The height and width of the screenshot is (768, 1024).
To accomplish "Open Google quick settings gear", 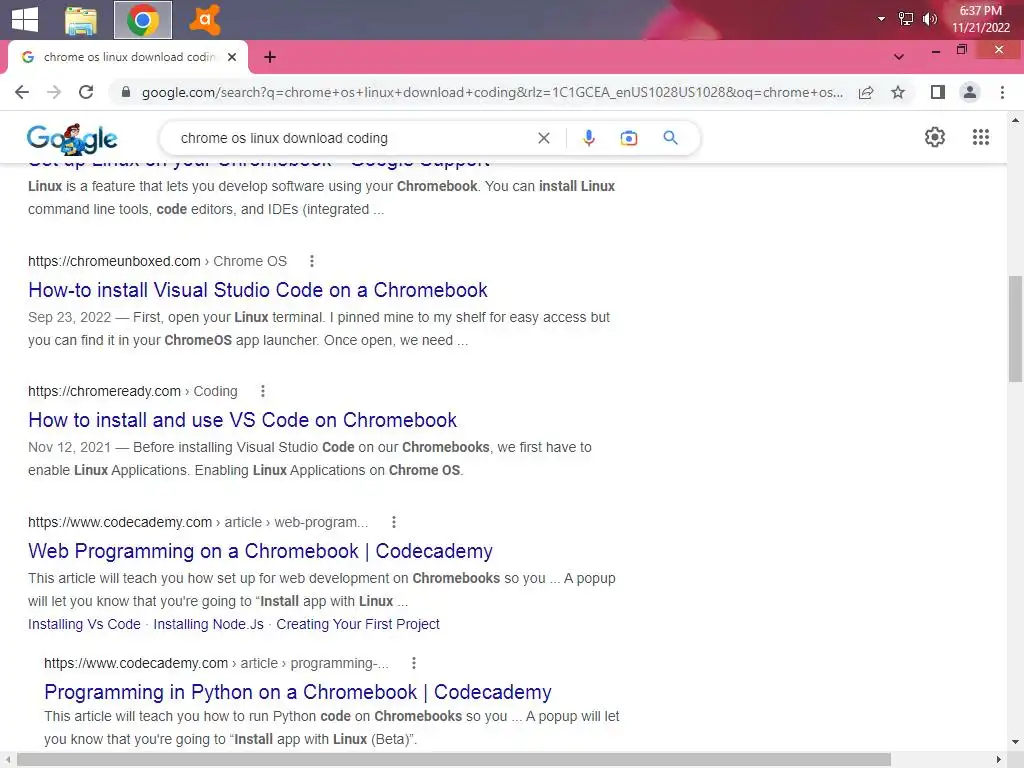I will 935,137.
